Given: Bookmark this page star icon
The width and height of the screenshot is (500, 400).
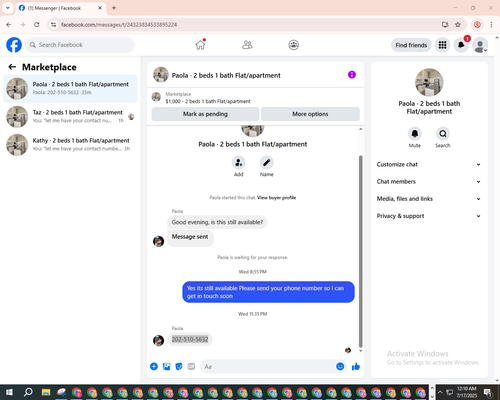Looking at the screenshot, I should [x=458, y=25].
